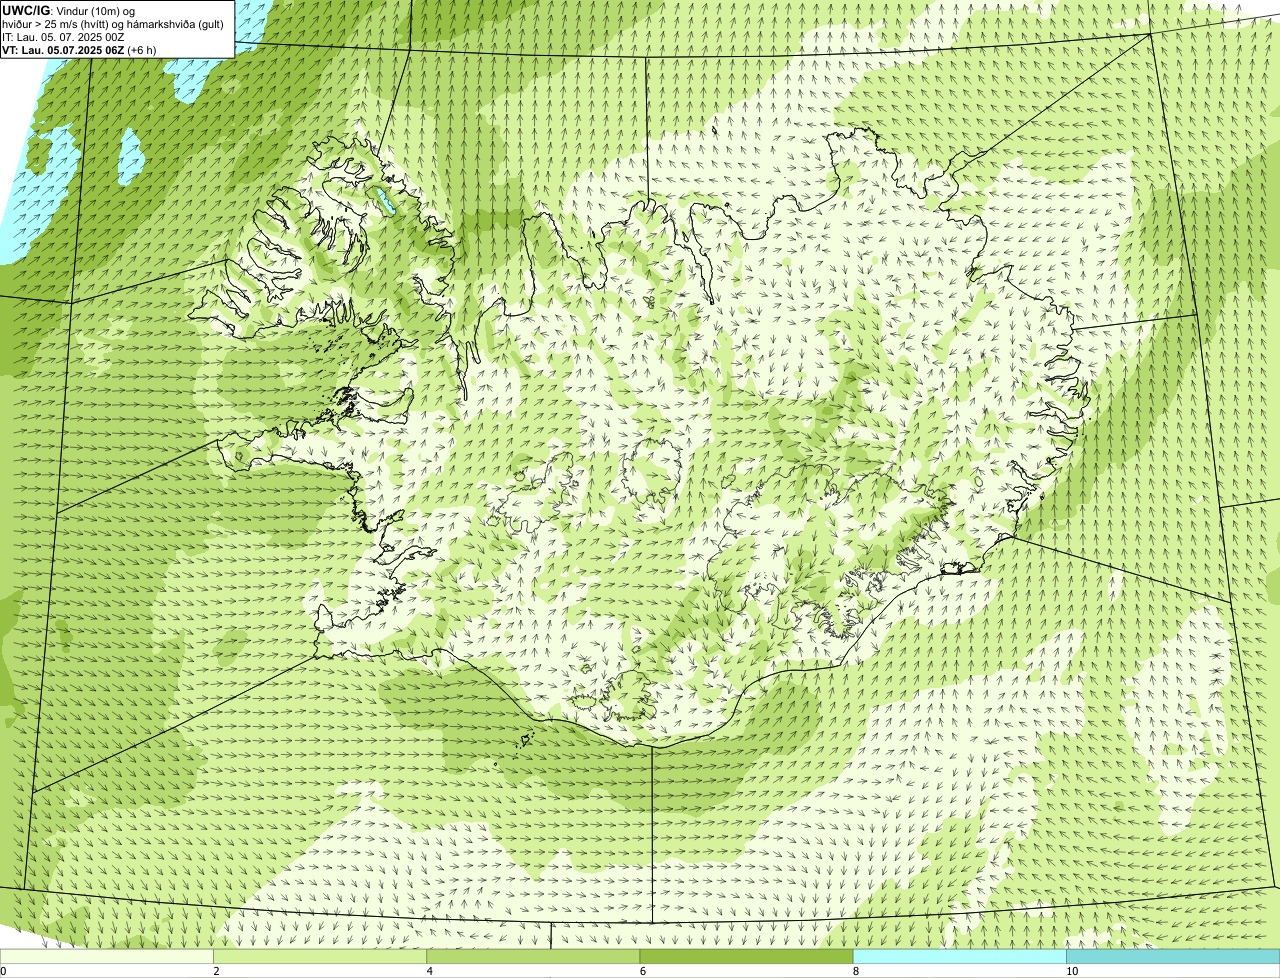The height and width of the screenshot is (978, 1280).
Task: Click the colorbar label "0"
Action: click(3, 971)
